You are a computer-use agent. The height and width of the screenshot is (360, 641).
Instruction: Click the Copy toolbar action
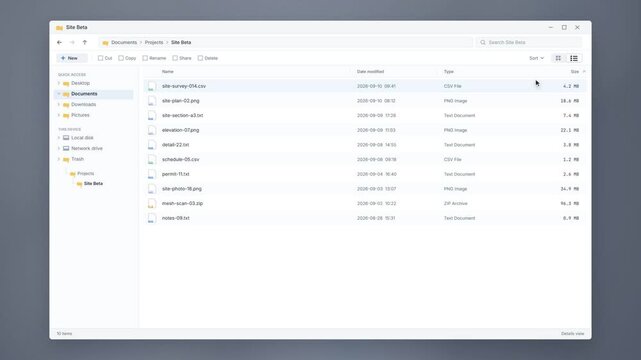127,58
